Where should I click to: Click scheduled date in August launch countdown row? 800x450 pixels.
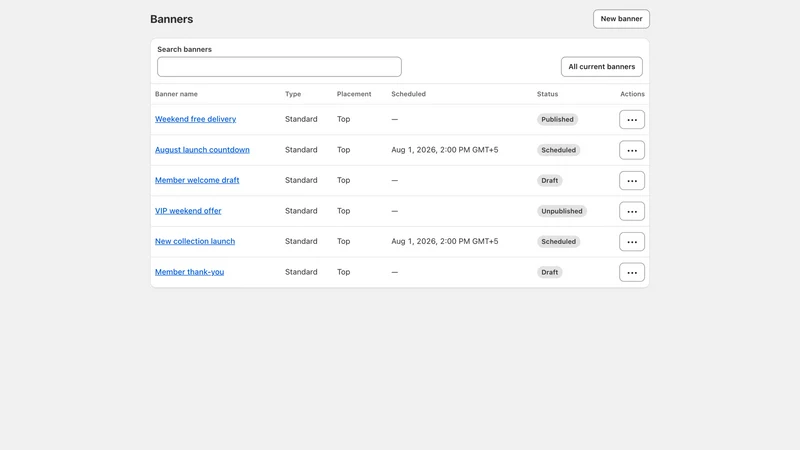pyautogui.click(x=445, y=149)
